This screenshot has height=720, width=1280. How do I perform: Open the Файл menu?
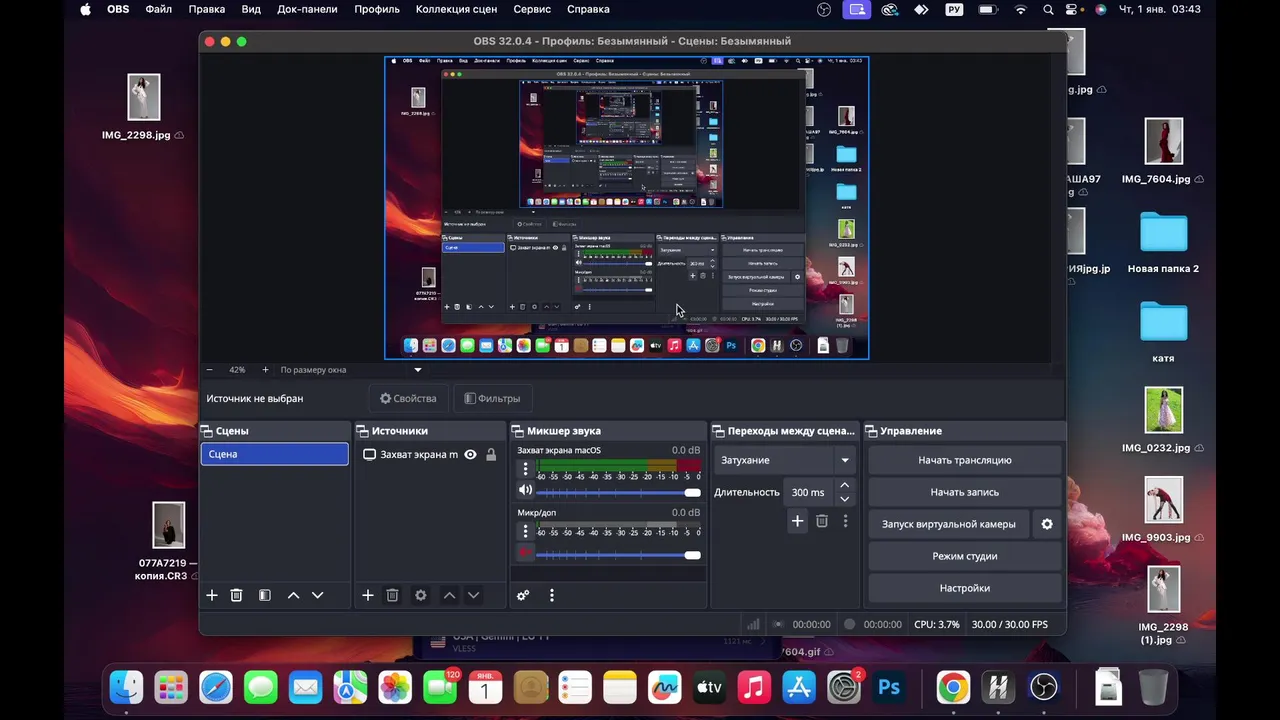pyautogui.click(x=158, y=9)
